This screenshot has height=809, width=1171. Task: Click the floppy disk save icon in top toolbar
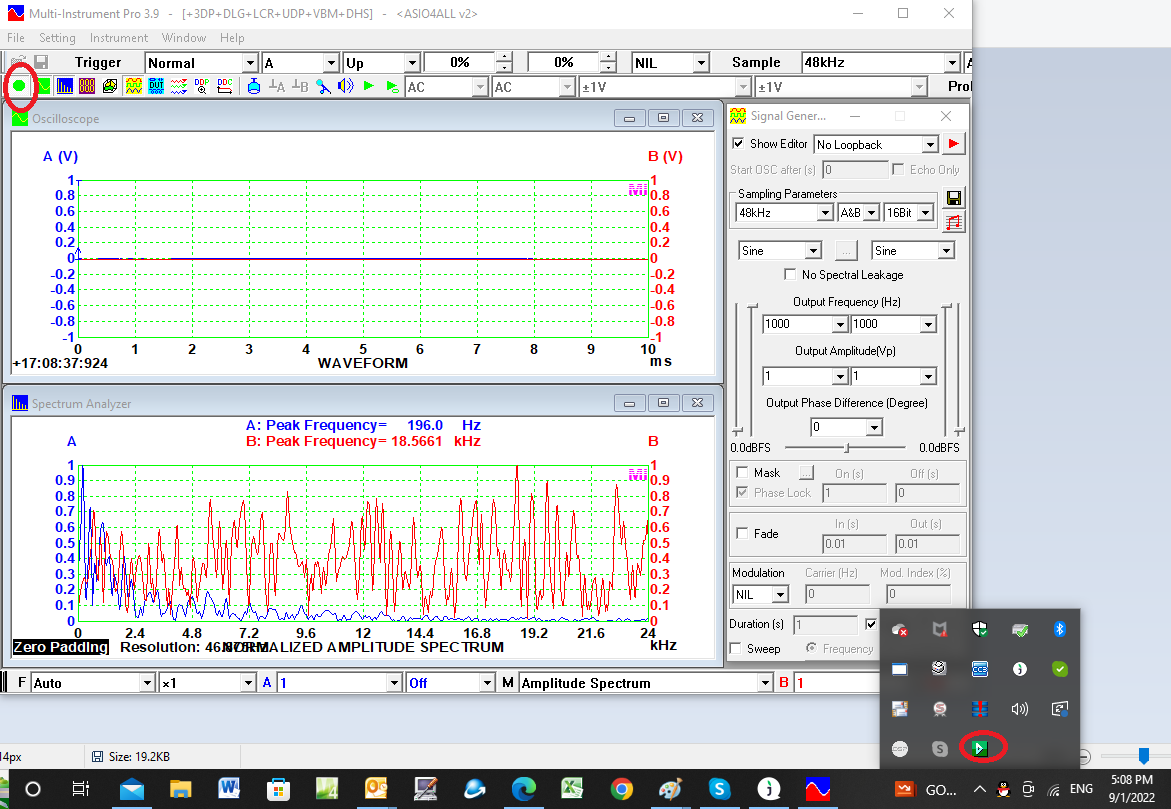tap(41, 62)
